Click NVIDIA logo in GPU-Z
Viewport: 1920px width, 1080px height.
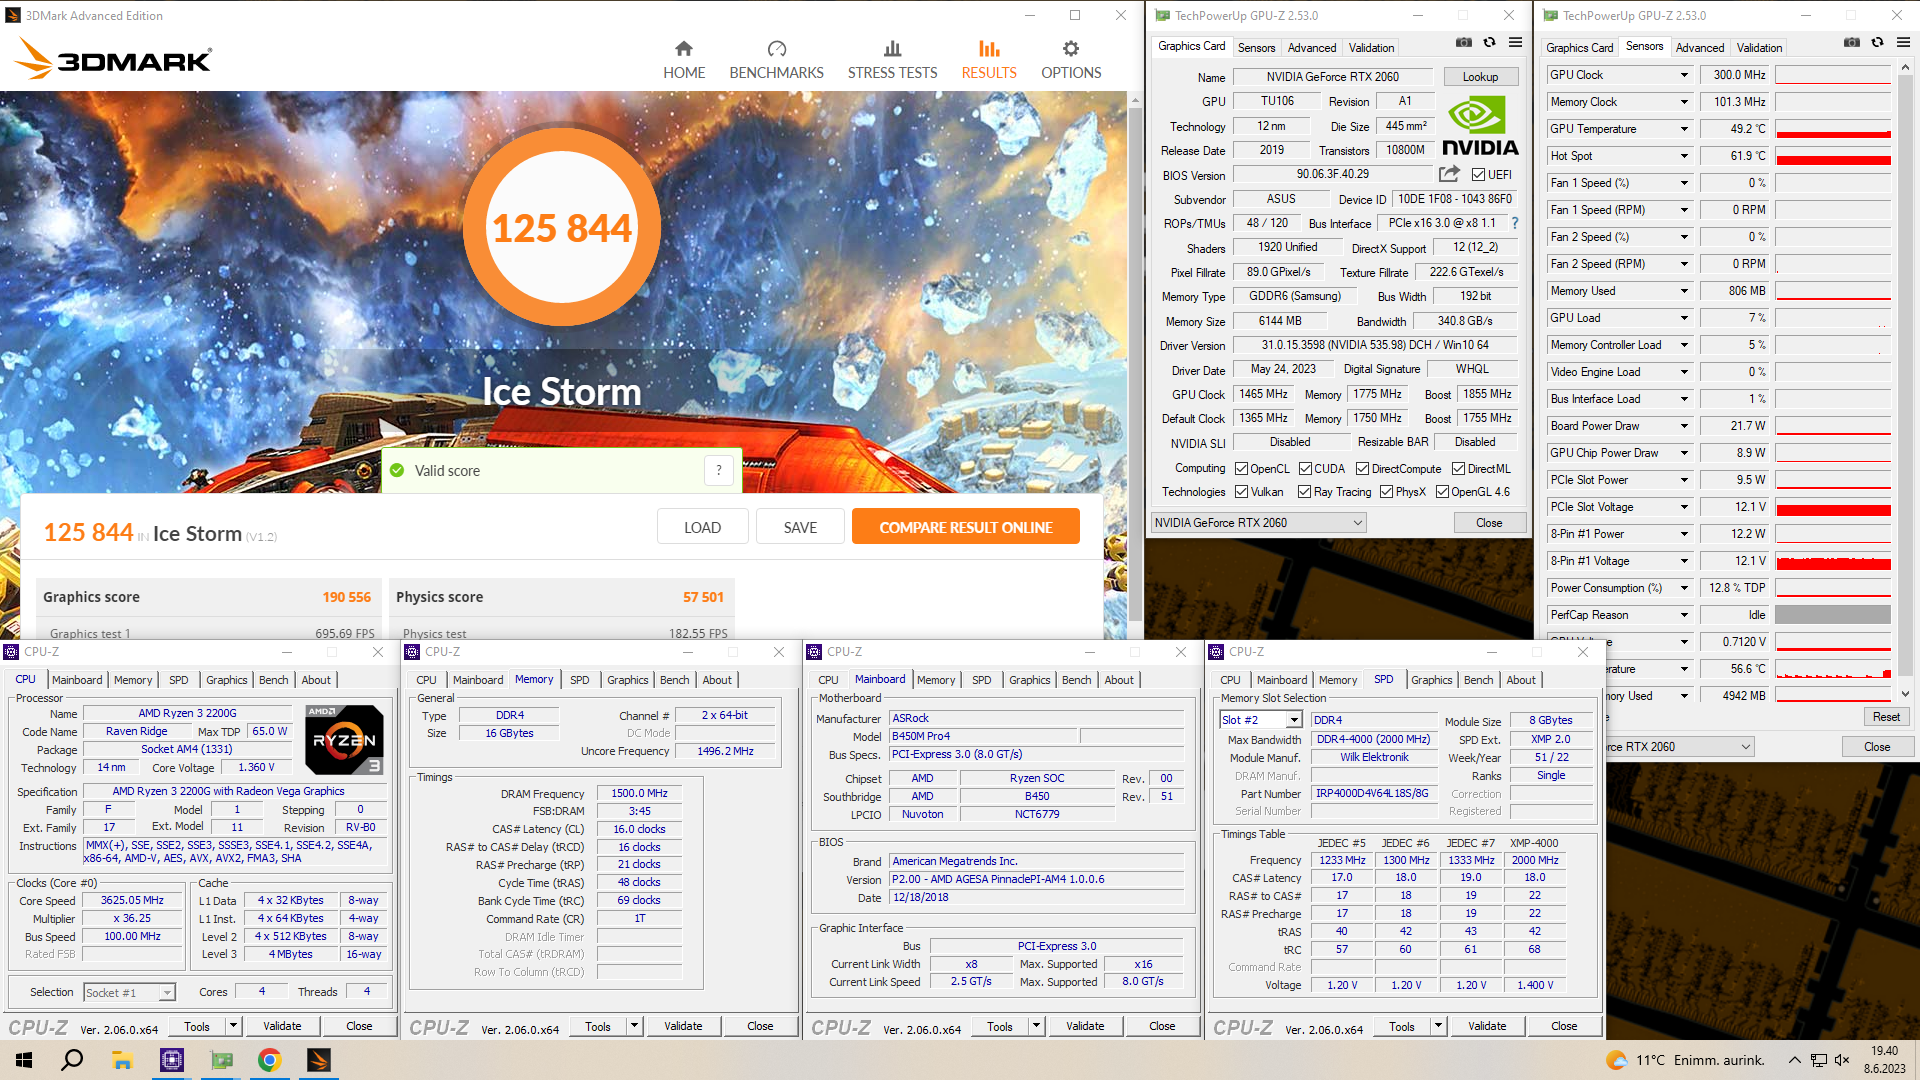[1480, 127]
